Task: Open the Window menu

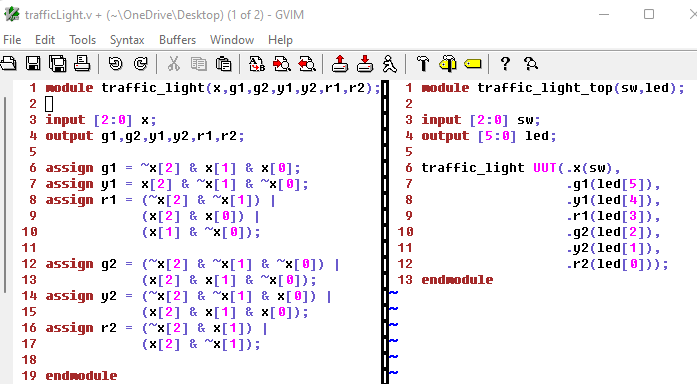Action: (232, 40)
